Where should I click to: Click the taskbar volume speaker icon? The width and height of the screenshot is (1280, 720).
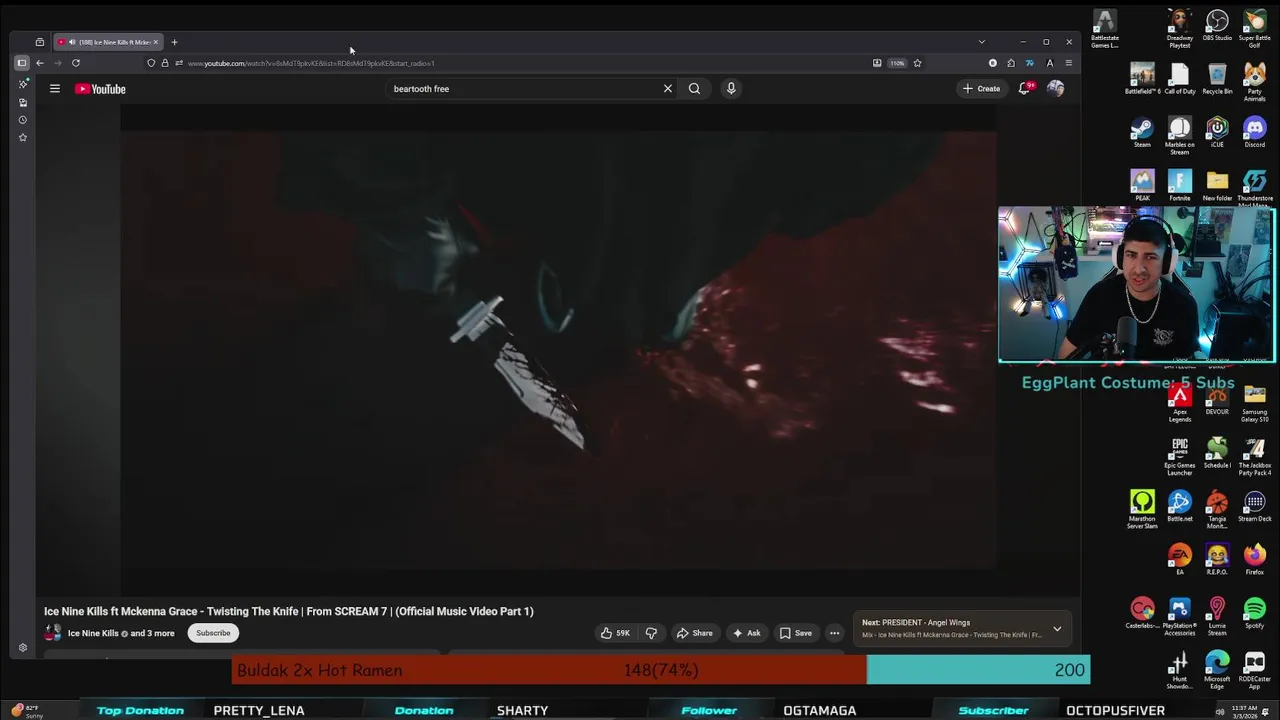pos(1220,712)
